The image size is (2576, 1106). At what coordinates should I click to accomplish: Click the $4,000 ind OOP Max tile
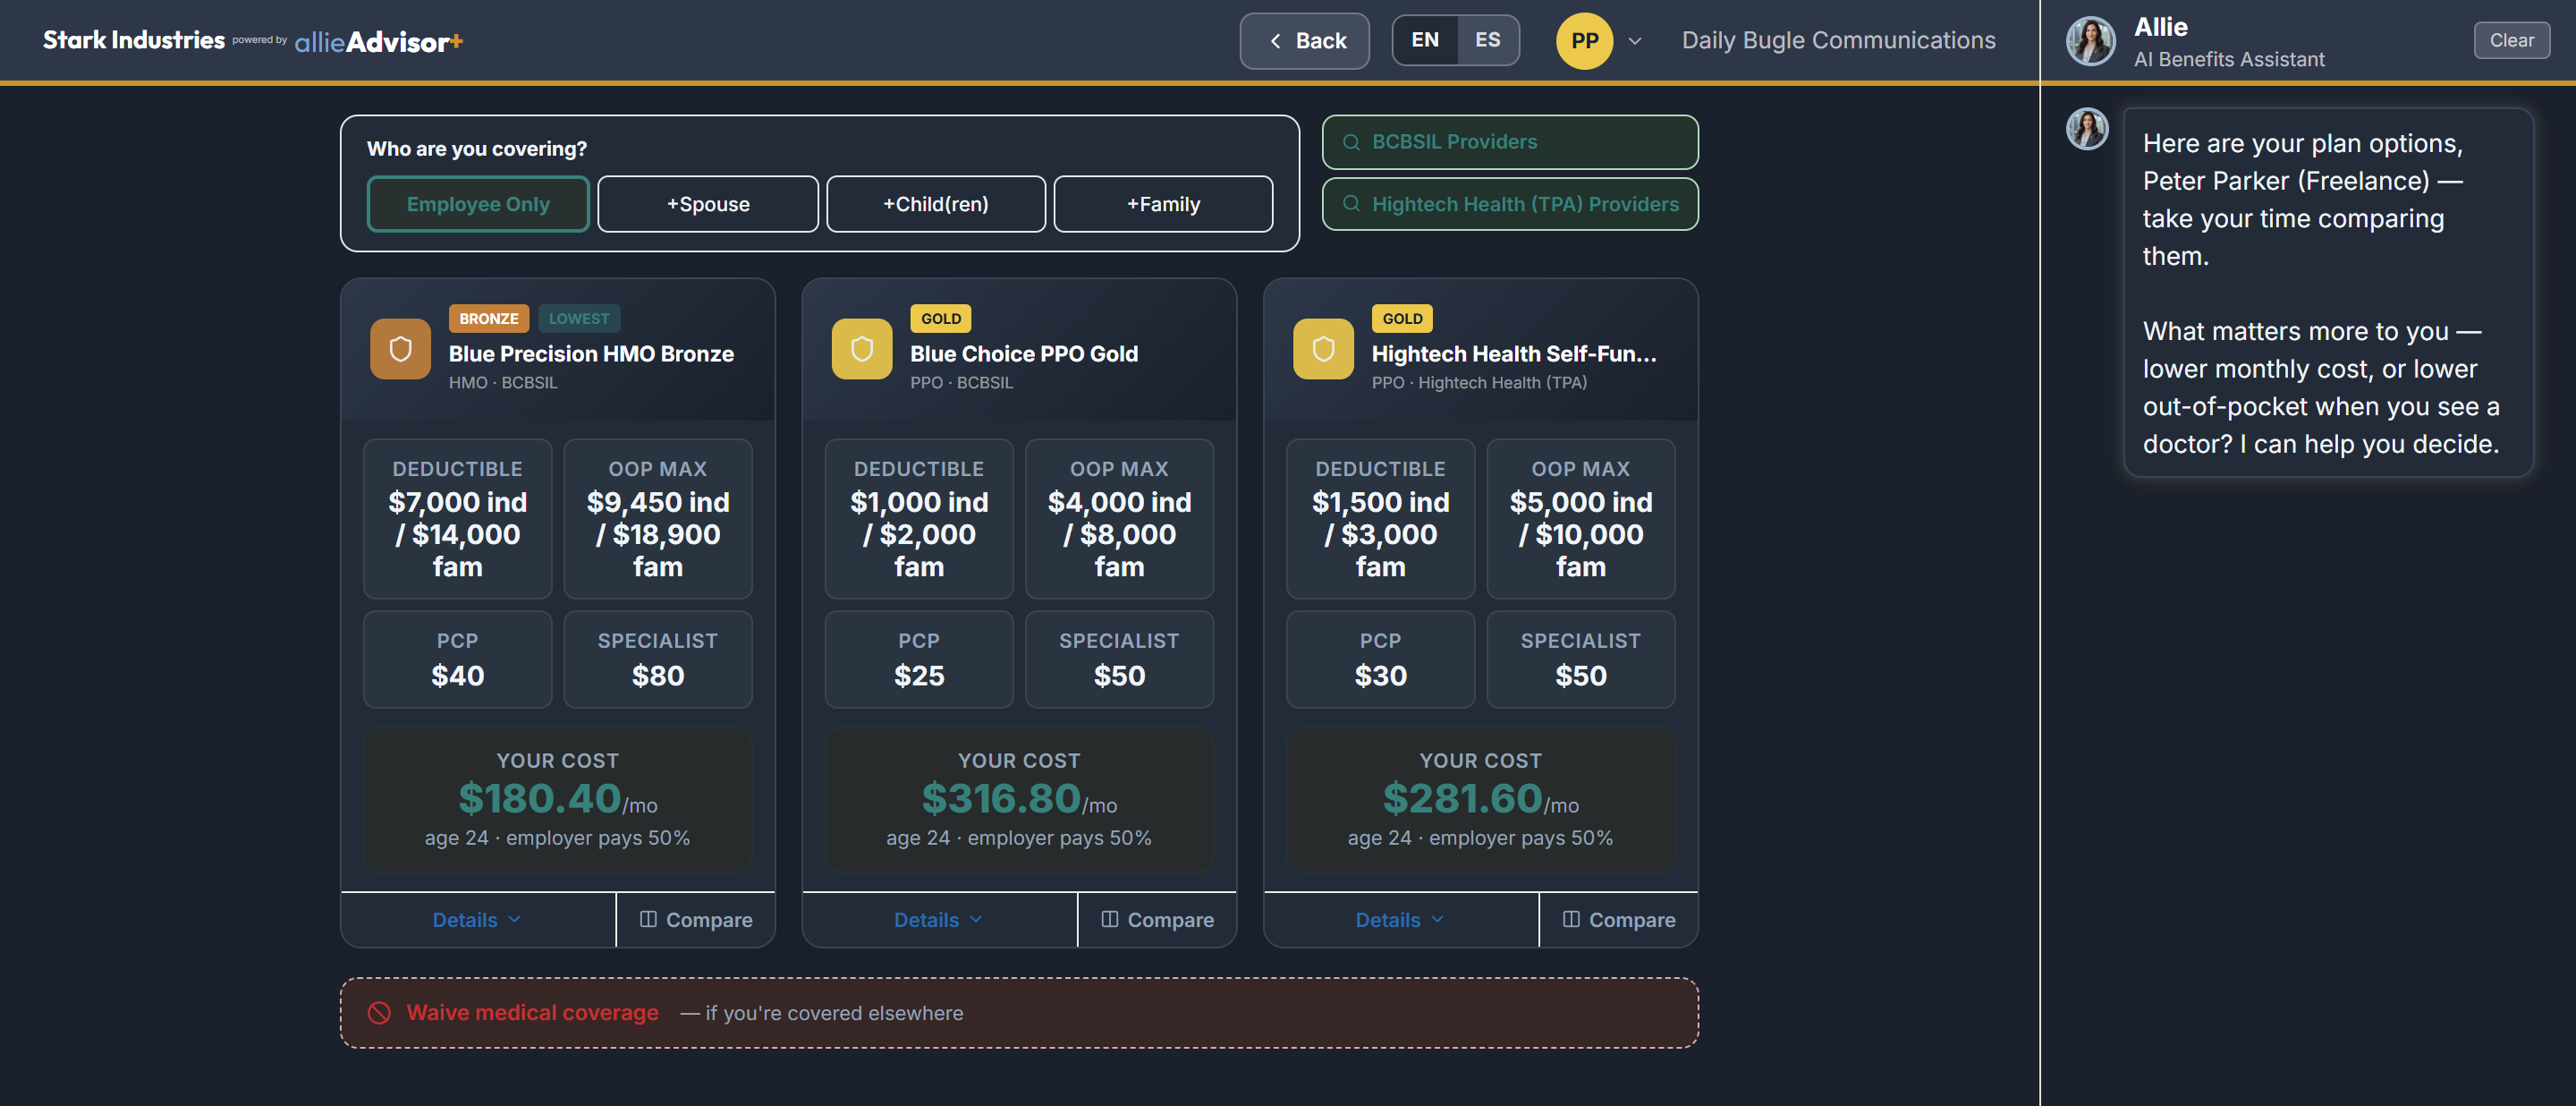pos(1119,519)
